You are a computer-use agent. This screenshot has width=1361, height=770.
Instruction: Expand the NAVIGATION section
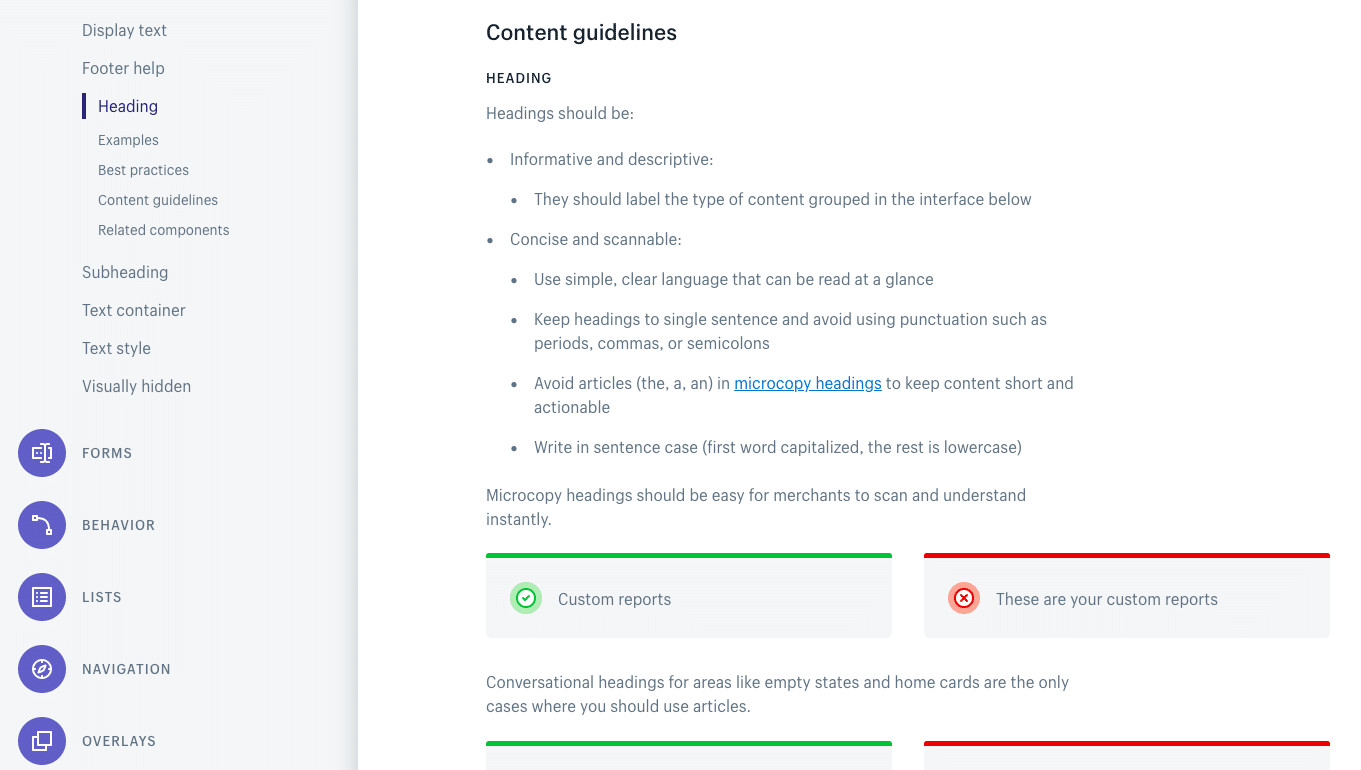tap(126, 669)
